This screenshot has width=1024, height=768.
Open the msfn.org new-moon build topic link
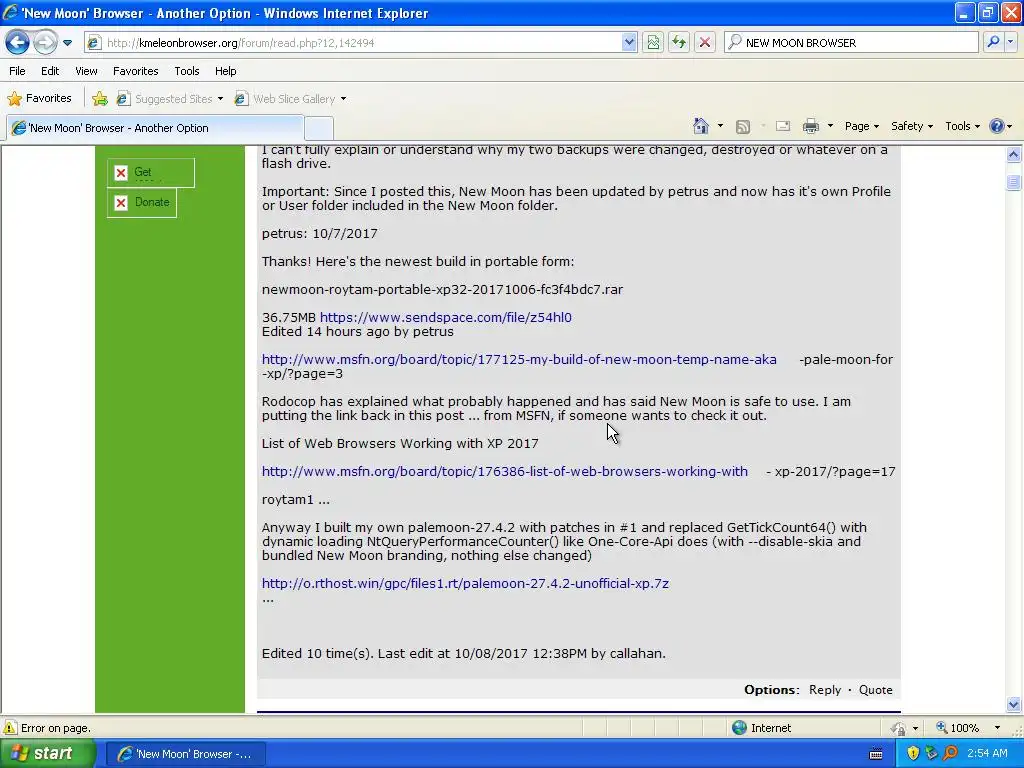click(519, 359)
